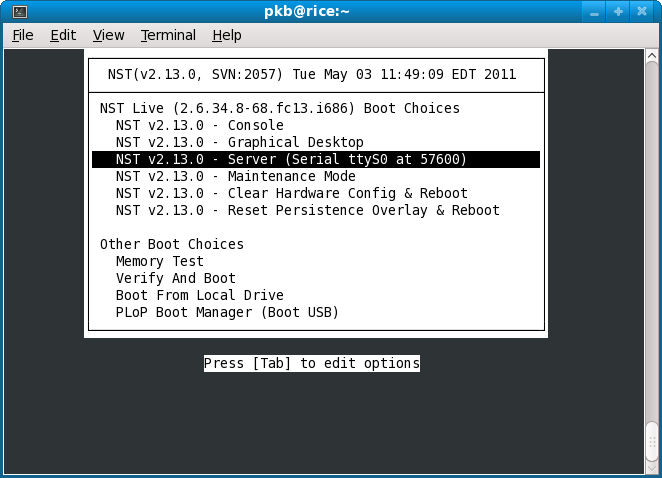Click the scrollbar down arrow
This screenshot has width=662, height=478.
pos(651,468)
